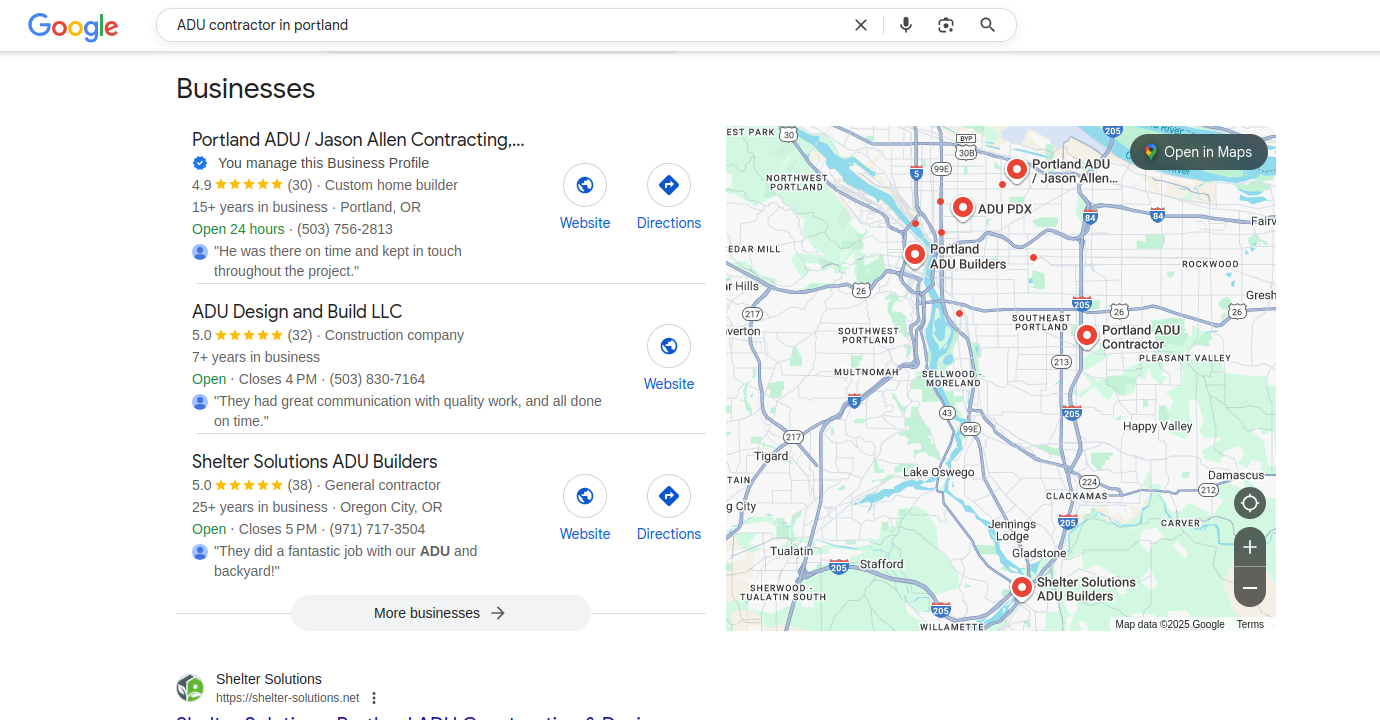Open the three-dot menu beside shelter-solutions.net
1380x720 pixels.
click(x=374, y=698)
